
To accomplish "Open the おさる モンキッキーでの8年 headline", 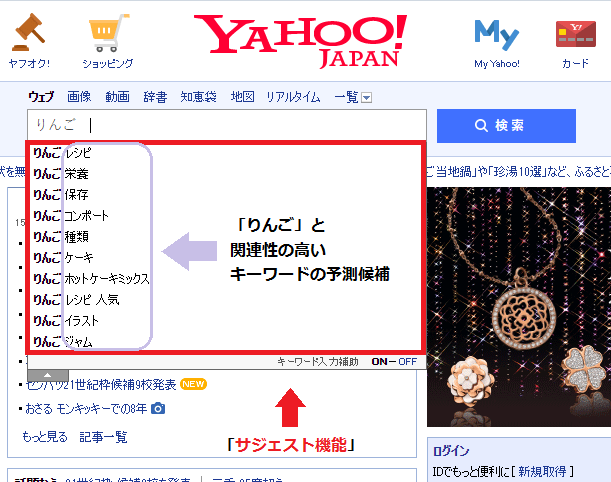I will (86, 409).
